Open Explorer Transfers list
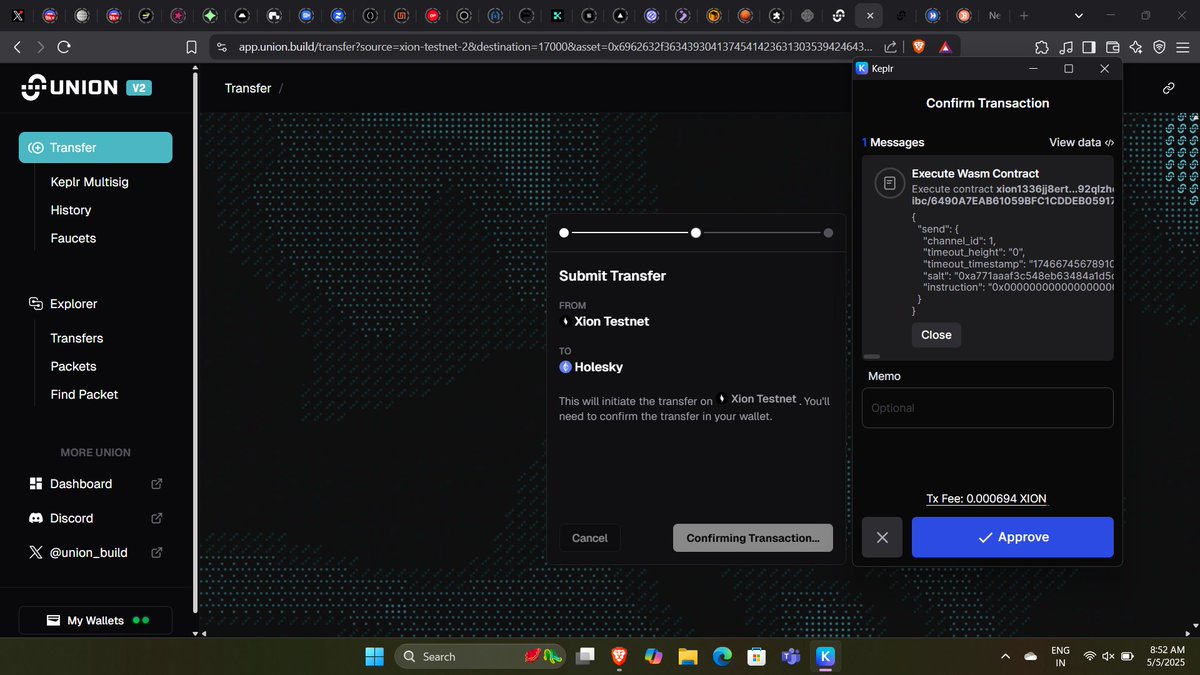The height and width of the screenshot is (675, 1200). pyautogui.click(x=77, y=338)
